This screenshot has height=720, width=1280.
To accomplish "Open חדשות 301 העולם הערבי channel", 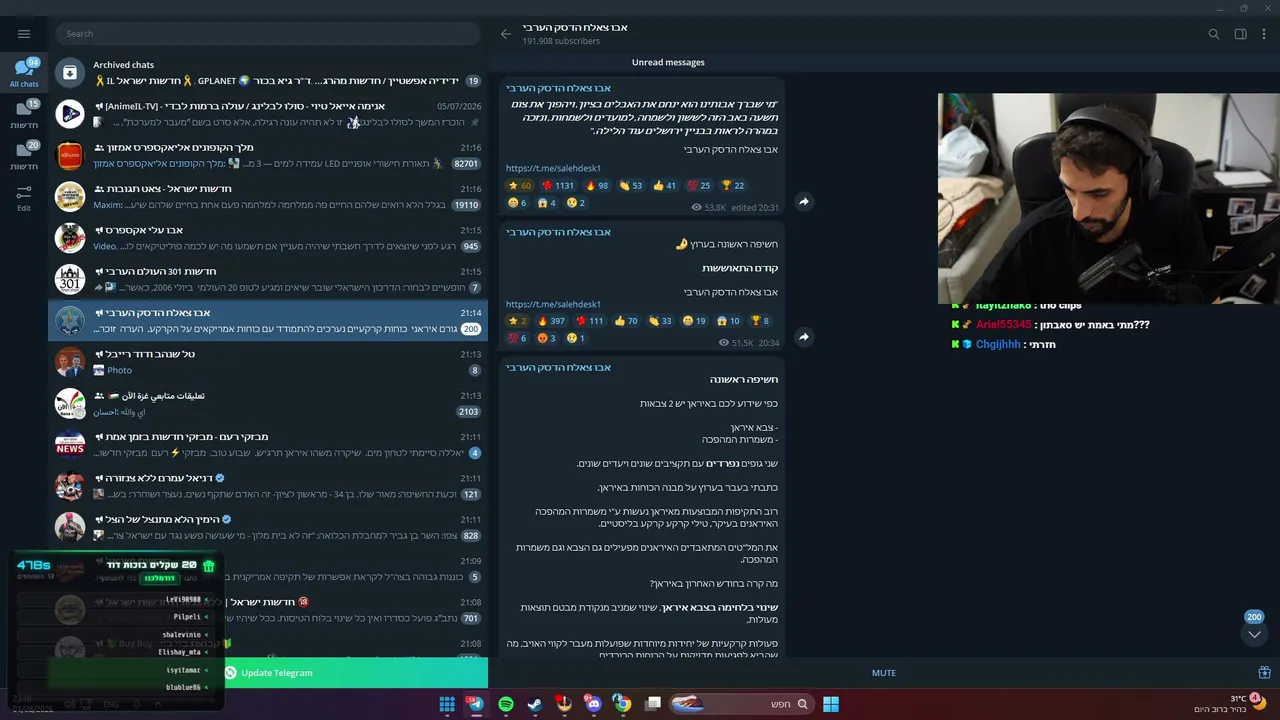I will pos(268,279).
